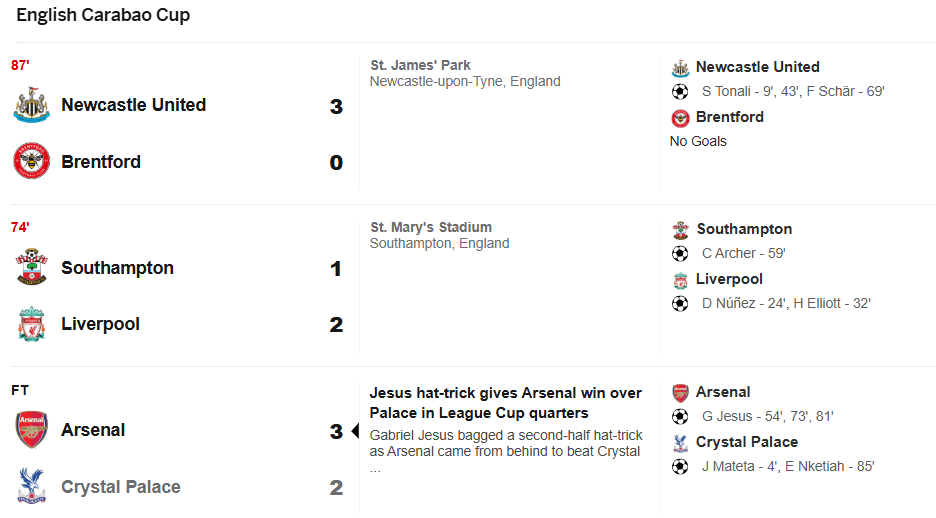
Task: Click the St. Mary's Stadium venue name
Action: point(430,227)
